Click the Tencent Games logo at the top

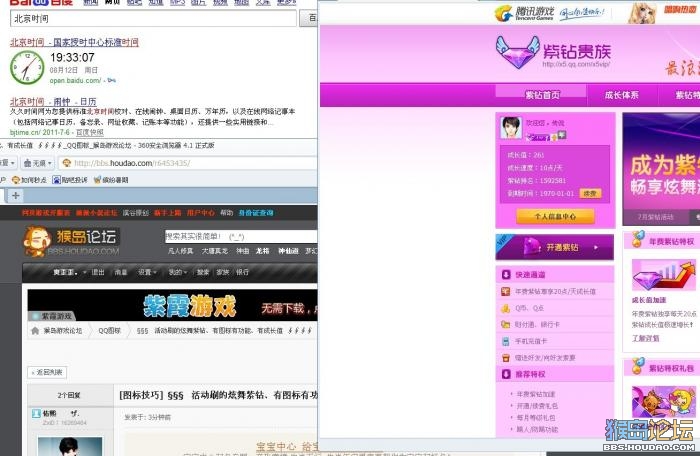click(525, 13)
